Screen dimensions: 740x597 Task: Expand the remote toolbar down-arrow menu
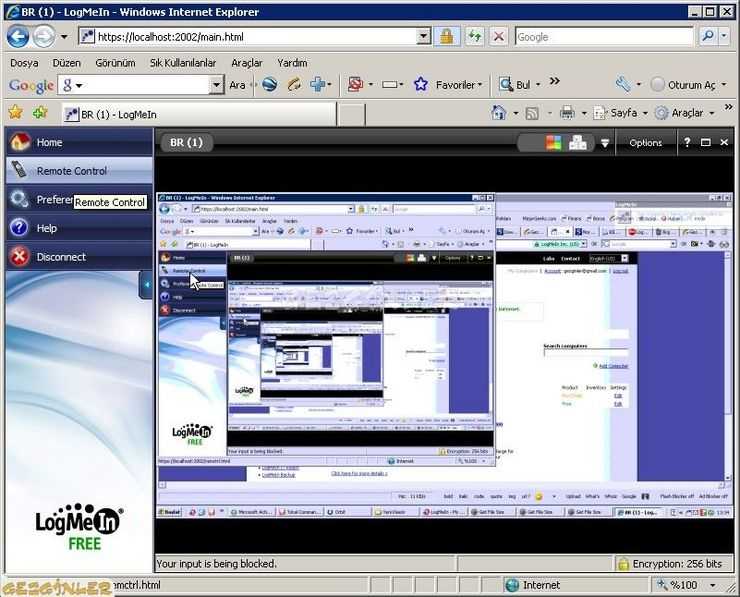tap(605, 143)
